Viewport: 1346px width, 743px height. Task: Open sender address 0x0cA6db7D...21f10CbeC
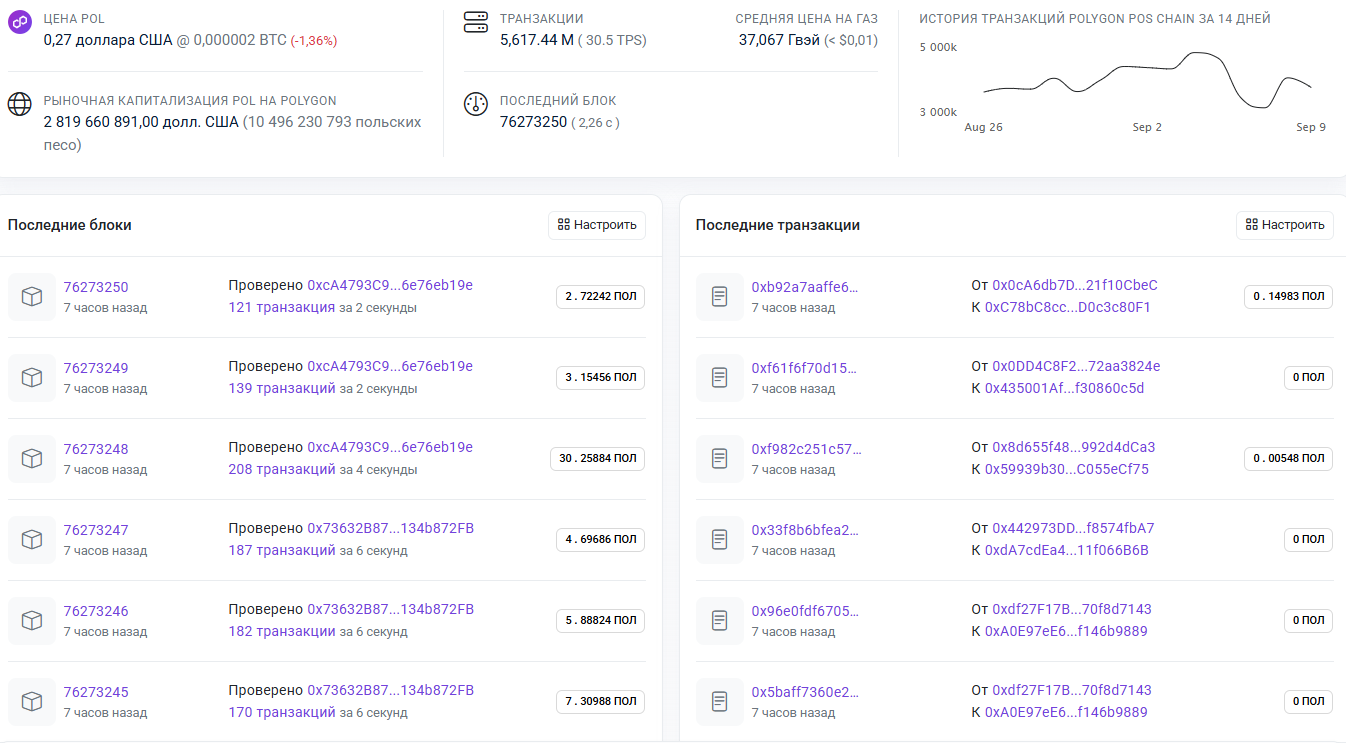pyautogui.click(x=1075, y=285)
